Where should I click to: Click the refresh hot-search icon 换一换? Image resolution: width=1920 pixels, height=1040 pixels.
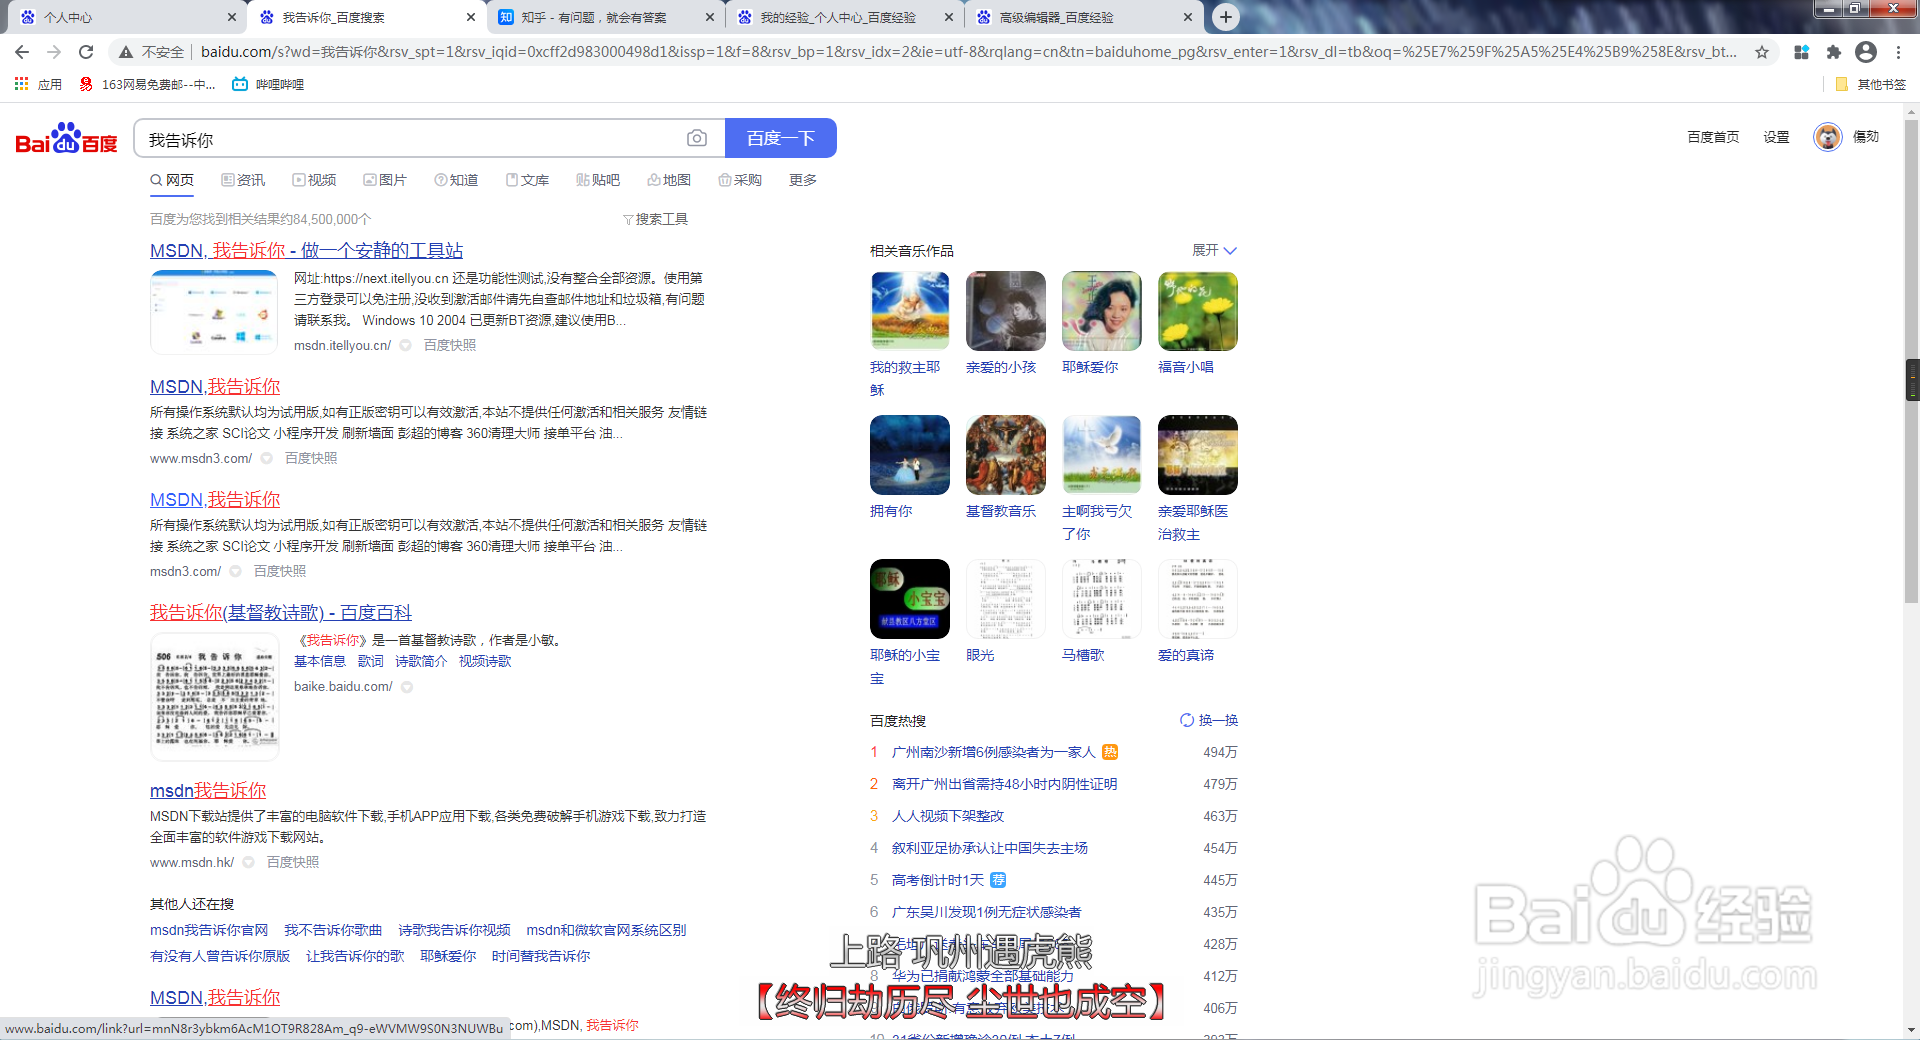[x=1209, y=720]
